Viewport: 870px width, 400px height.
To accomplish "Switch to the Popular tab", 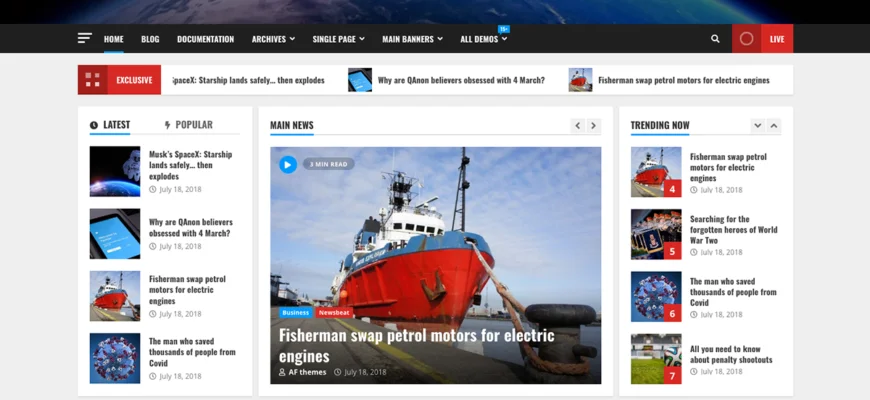I will click(188, 125).
